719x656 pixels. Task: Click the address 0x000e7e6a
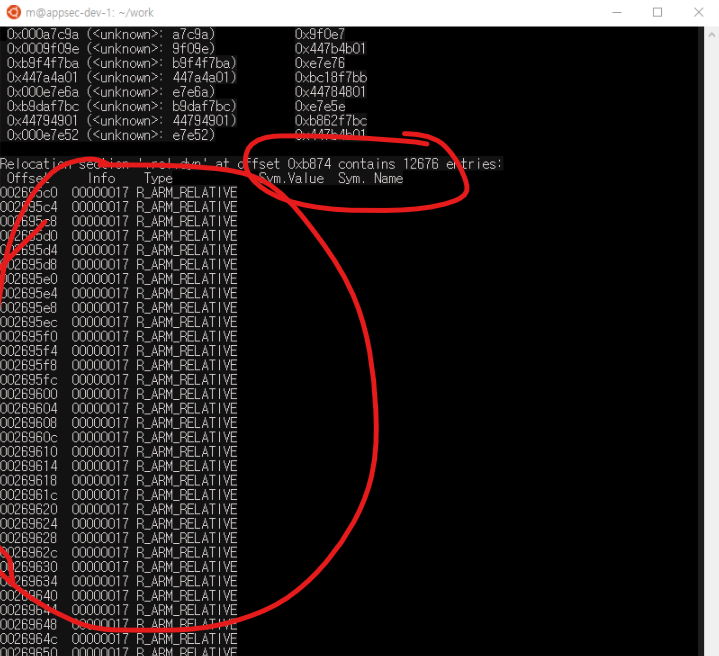[43, 92]
